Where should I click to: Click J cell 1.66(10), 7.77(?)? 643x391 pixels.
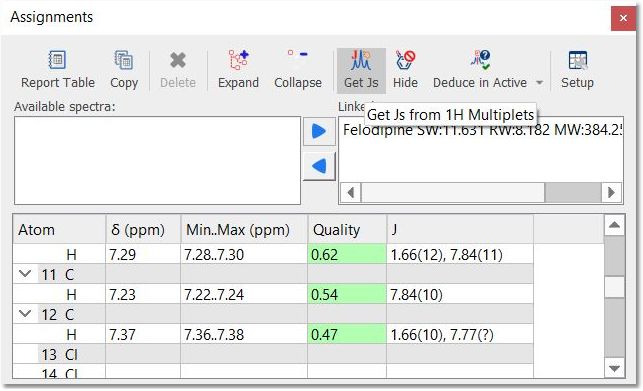point(460,334)
